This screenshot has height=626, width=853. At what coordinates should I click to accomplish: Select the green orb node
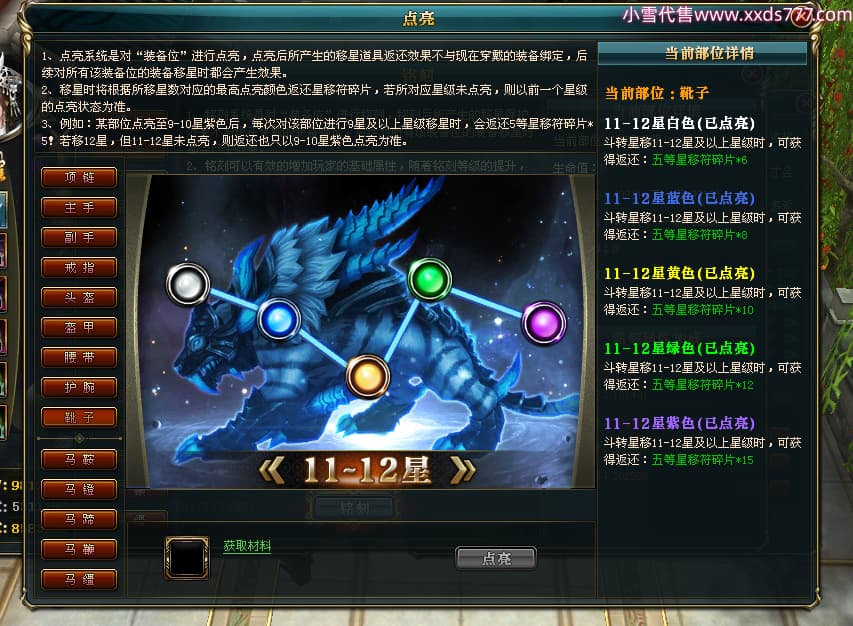[429, 280]
